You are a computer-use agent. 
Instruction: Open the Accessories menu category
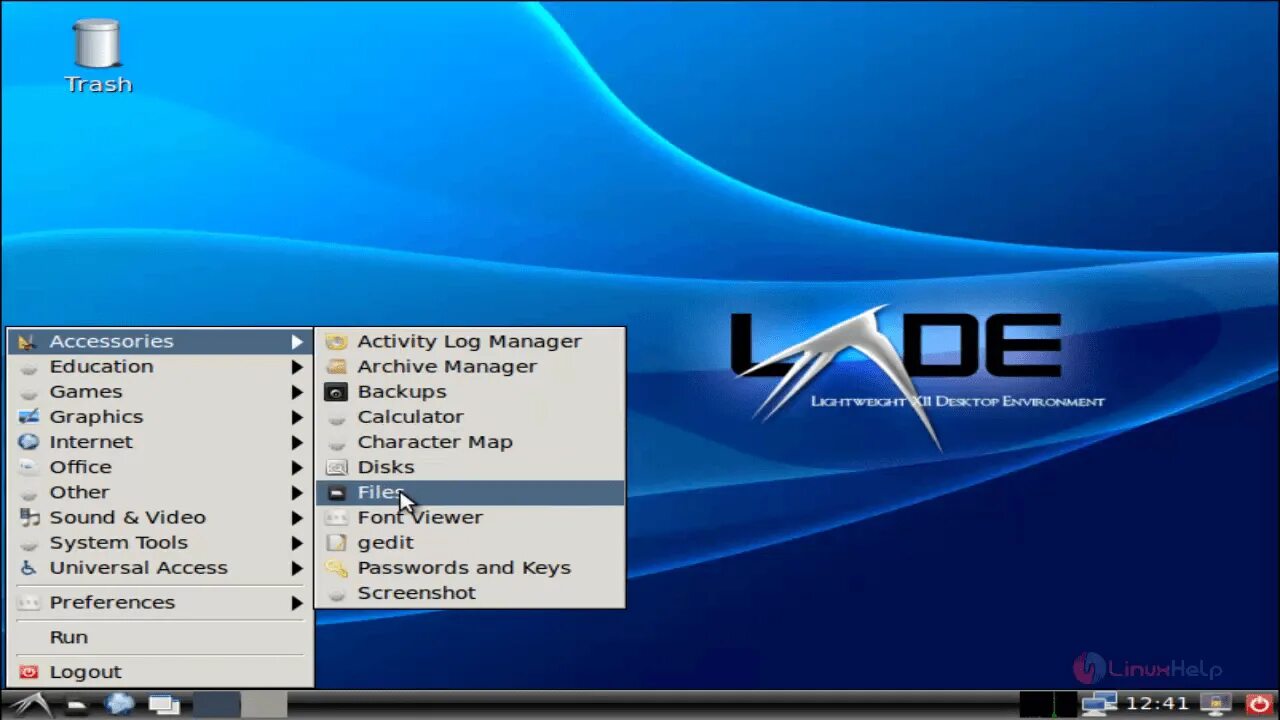pos(160,341)
